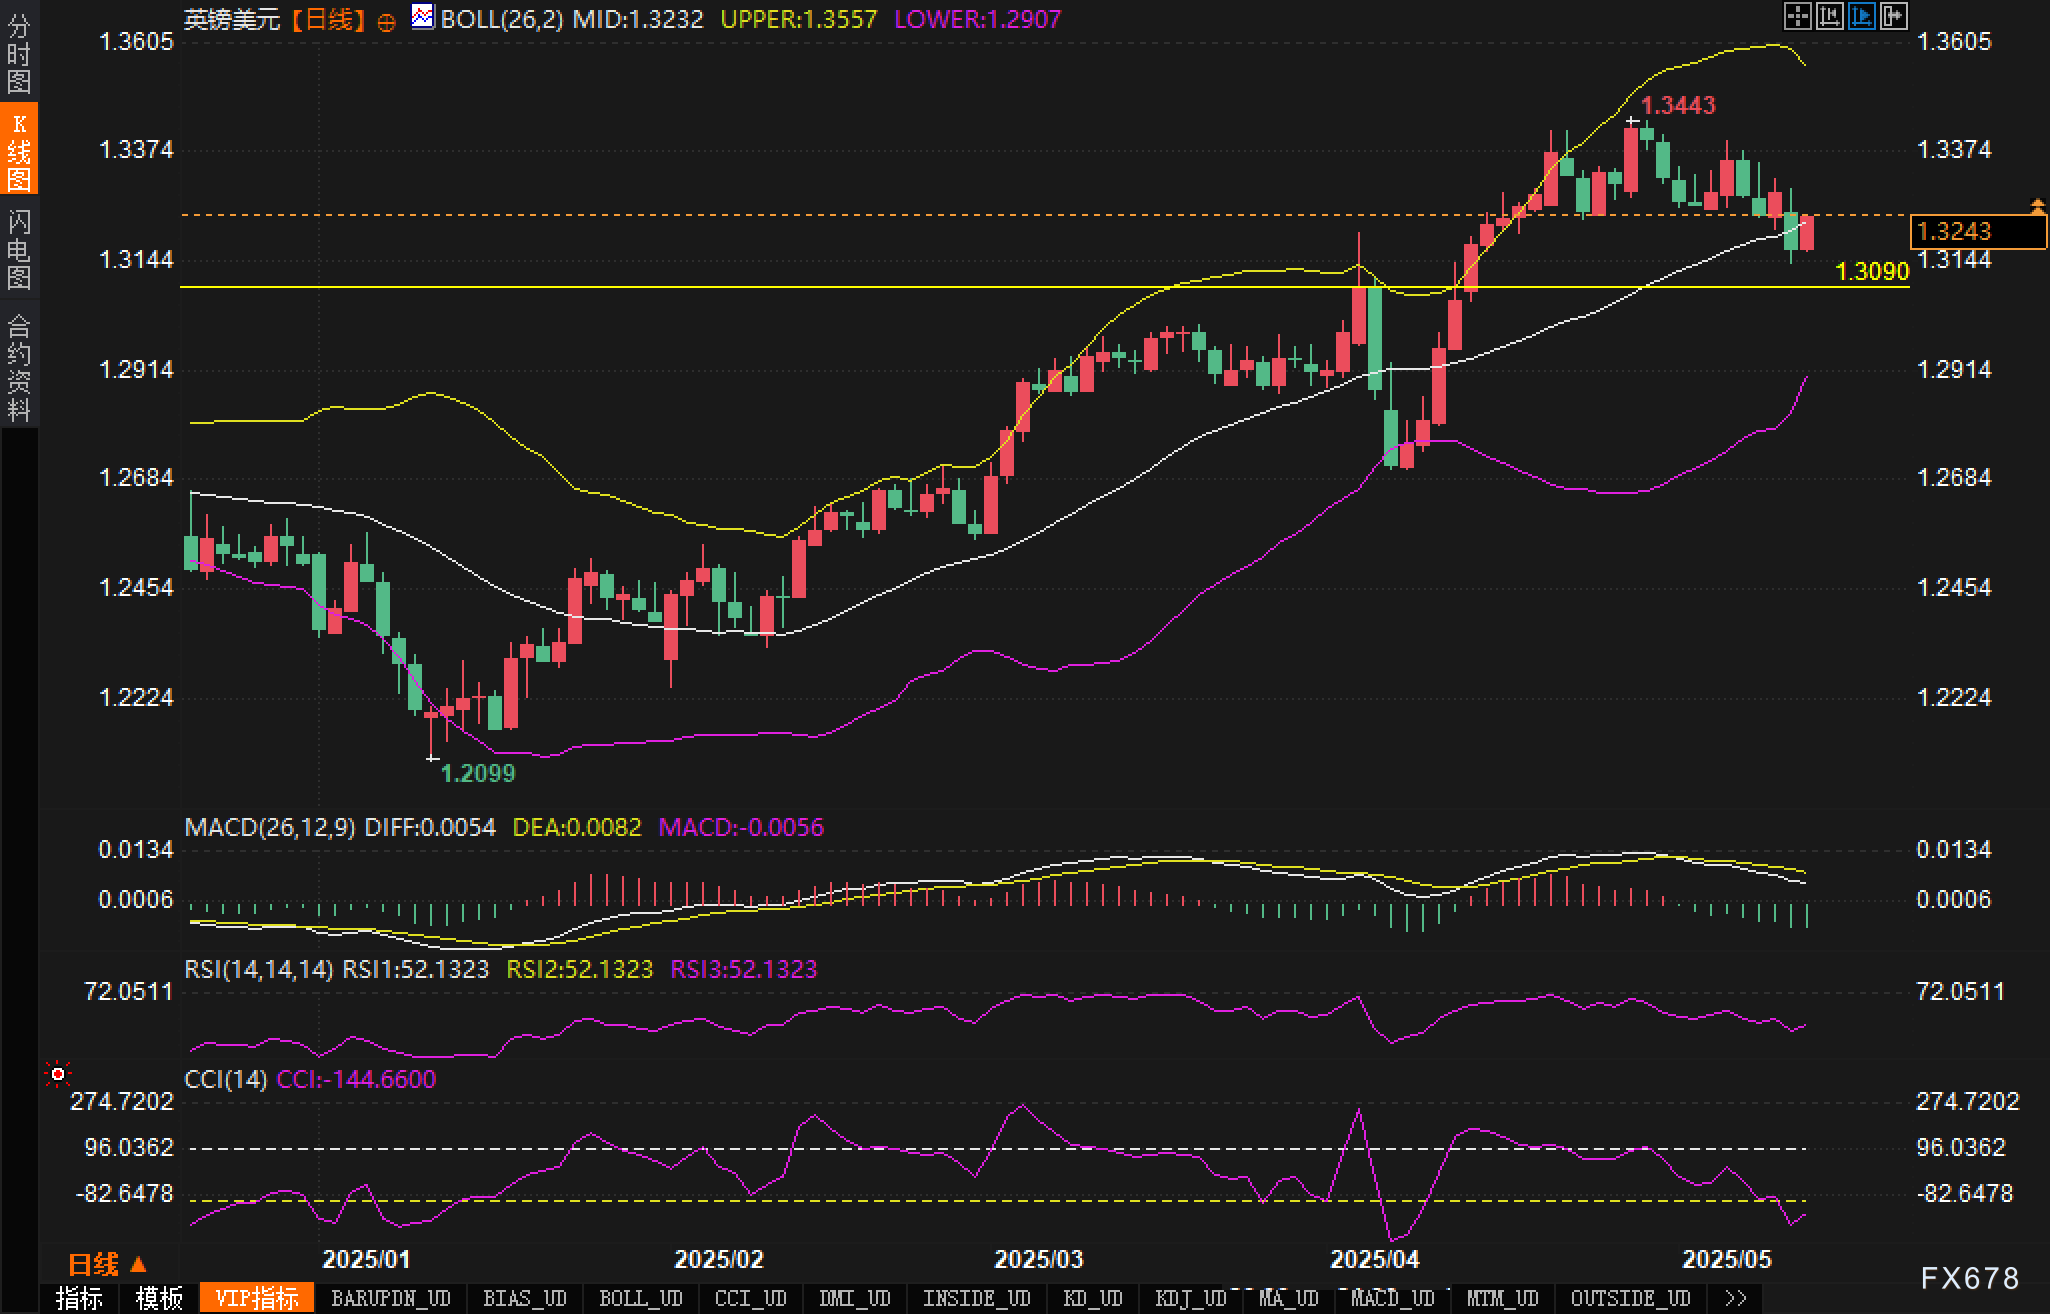
Task: Click the second chart axis icon
Action: point(1829,16)
